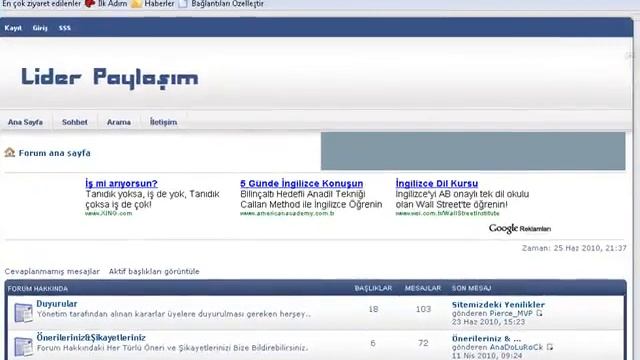This screenshot has height=360, width=640.
Task: Show Cevaplanmamış mesajlar
Action: 52,271
